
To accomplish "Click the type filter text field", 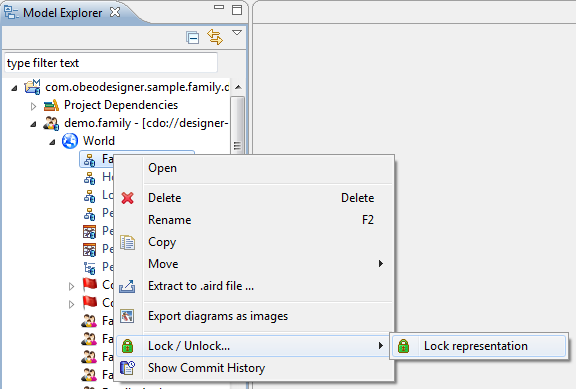I will coord(111,63).
